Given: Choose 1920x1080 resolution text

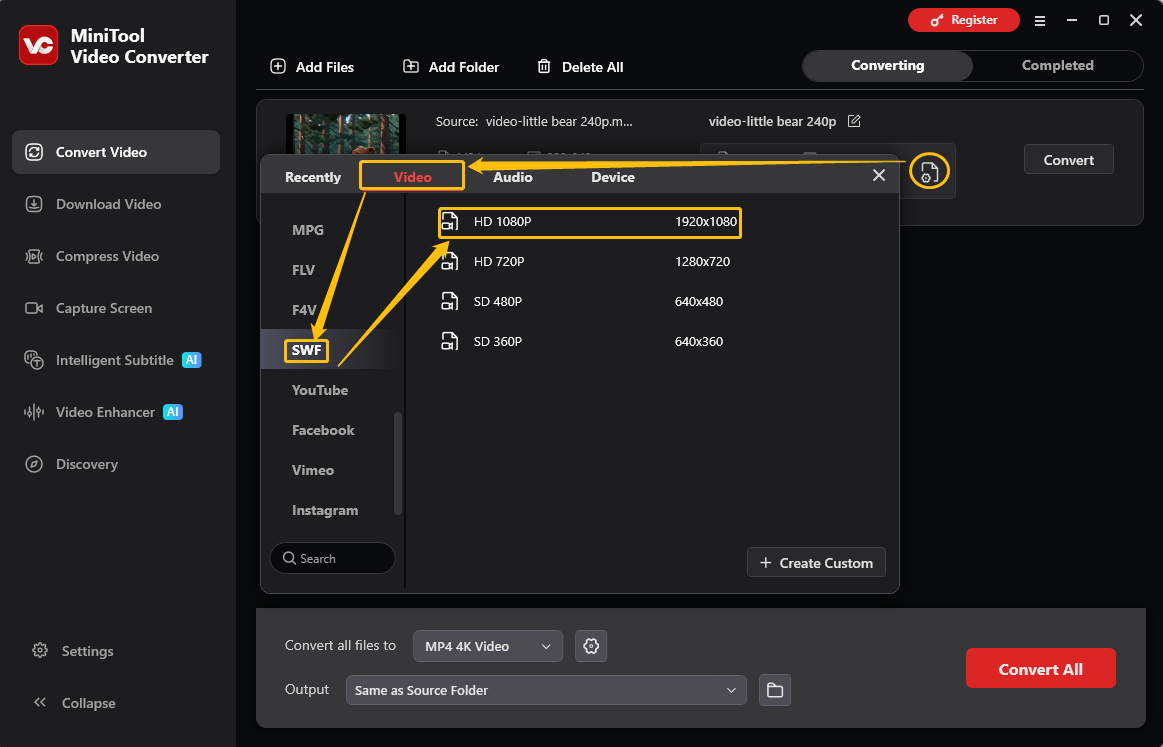Looking at the screenshot, I should 706,221.
